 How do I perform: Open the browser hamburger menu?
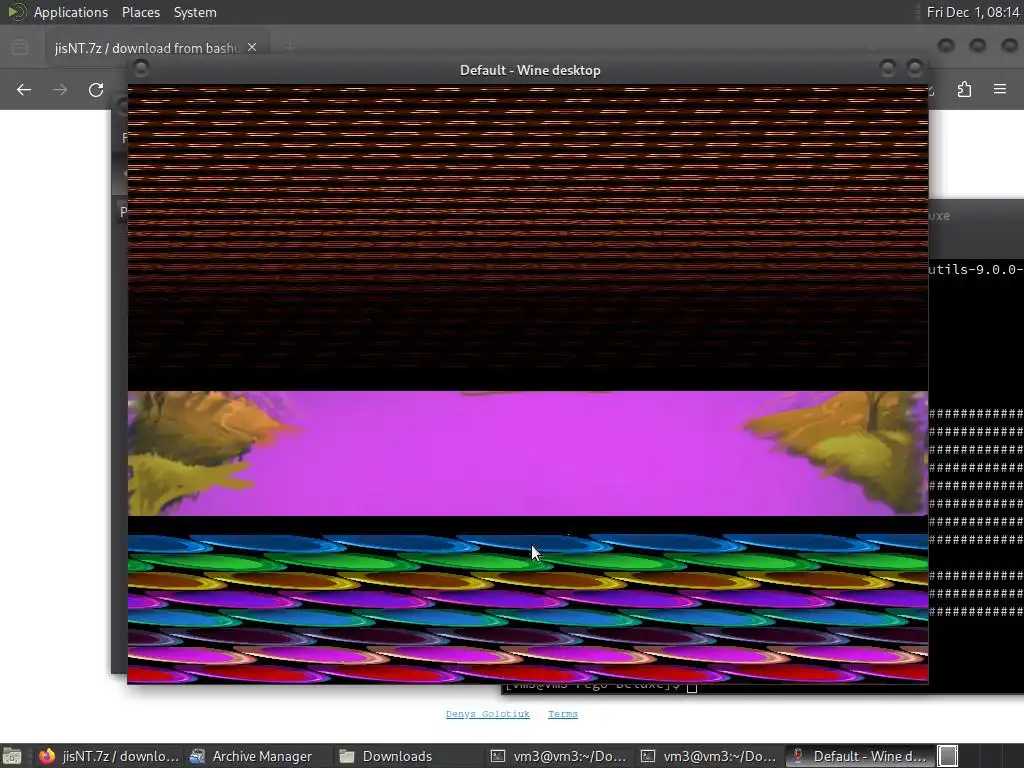pos(1000,89)
